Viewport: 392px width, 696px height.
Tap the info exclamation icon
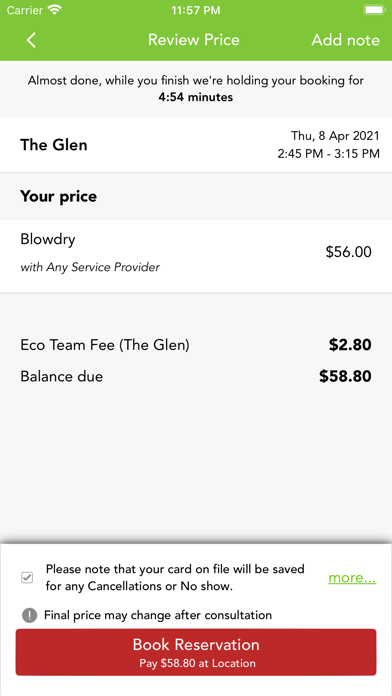(29, 615)
